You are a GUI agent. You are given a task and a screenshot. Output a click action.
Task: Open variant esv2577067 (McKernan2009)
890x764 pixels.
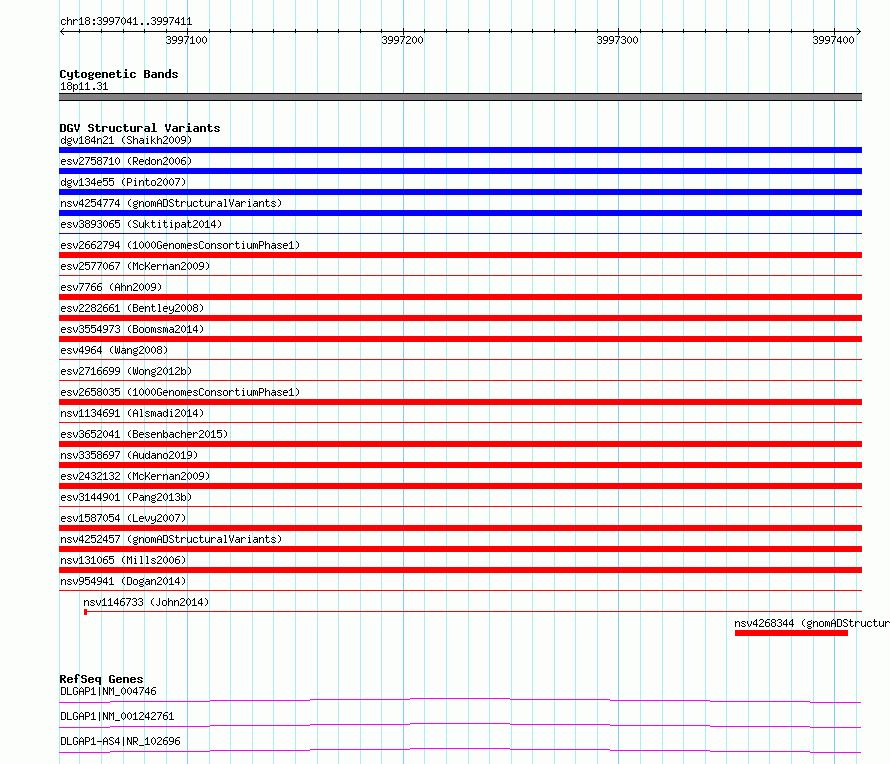[135, 266]
